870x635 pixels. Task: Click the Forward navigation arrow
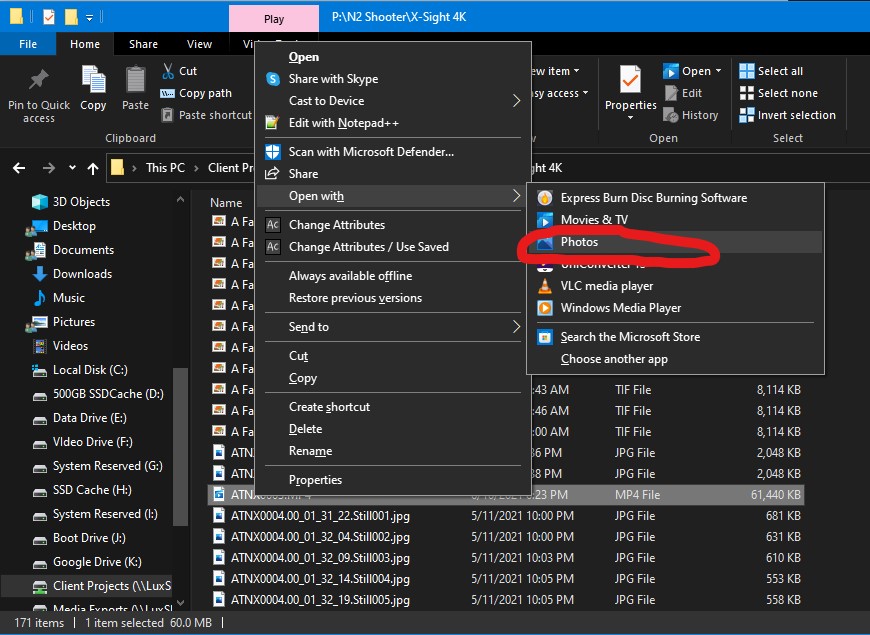49,168
